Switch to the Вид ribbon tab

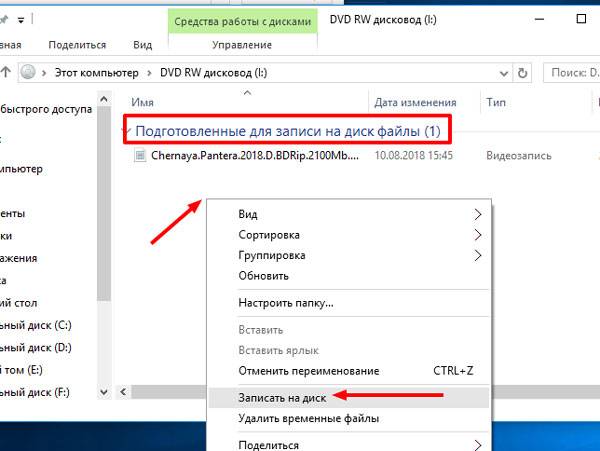coord(143,45)
